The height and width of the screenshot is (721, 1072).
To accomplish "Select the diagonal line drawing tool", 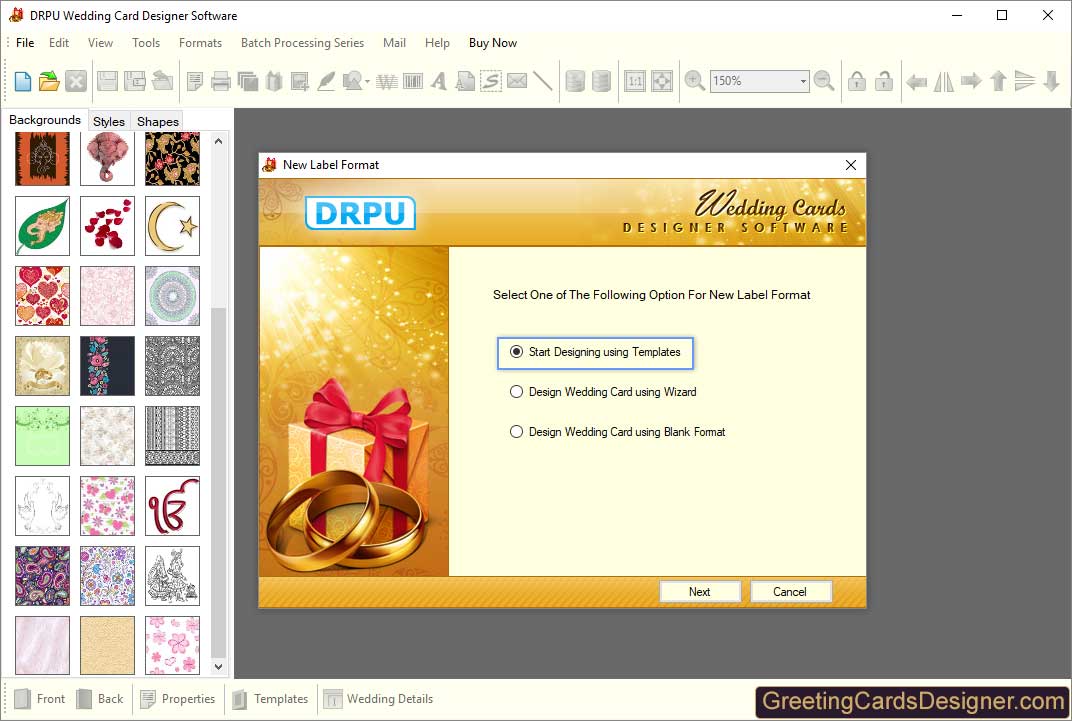I will (x=543, y=81).
